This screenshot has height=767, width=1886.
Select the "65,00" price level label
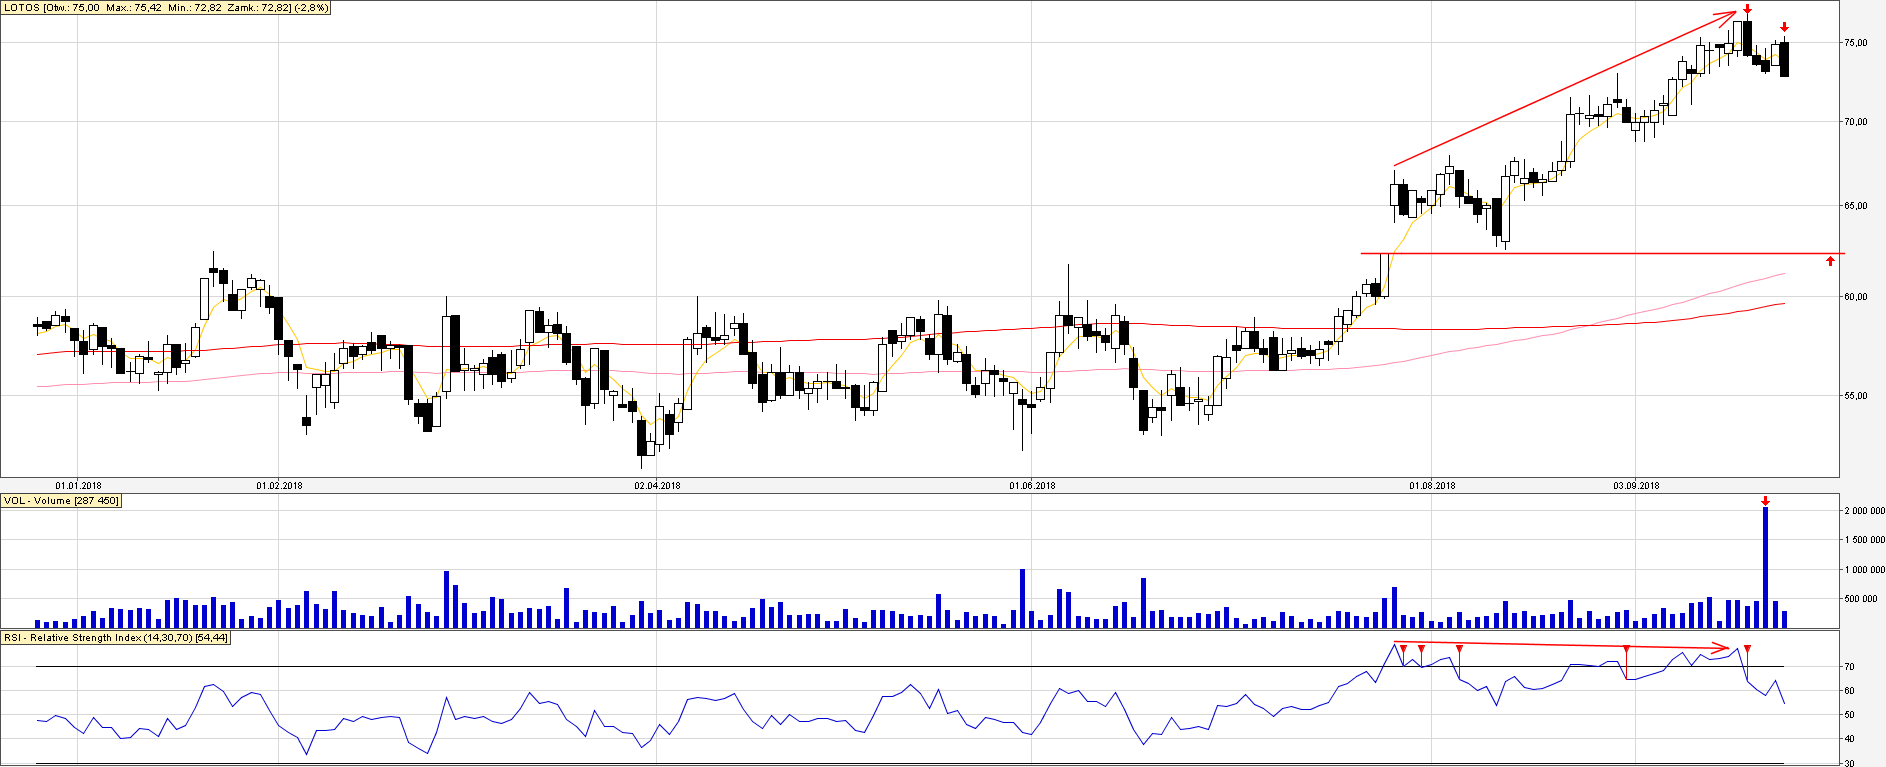[x=1856, y=206]
